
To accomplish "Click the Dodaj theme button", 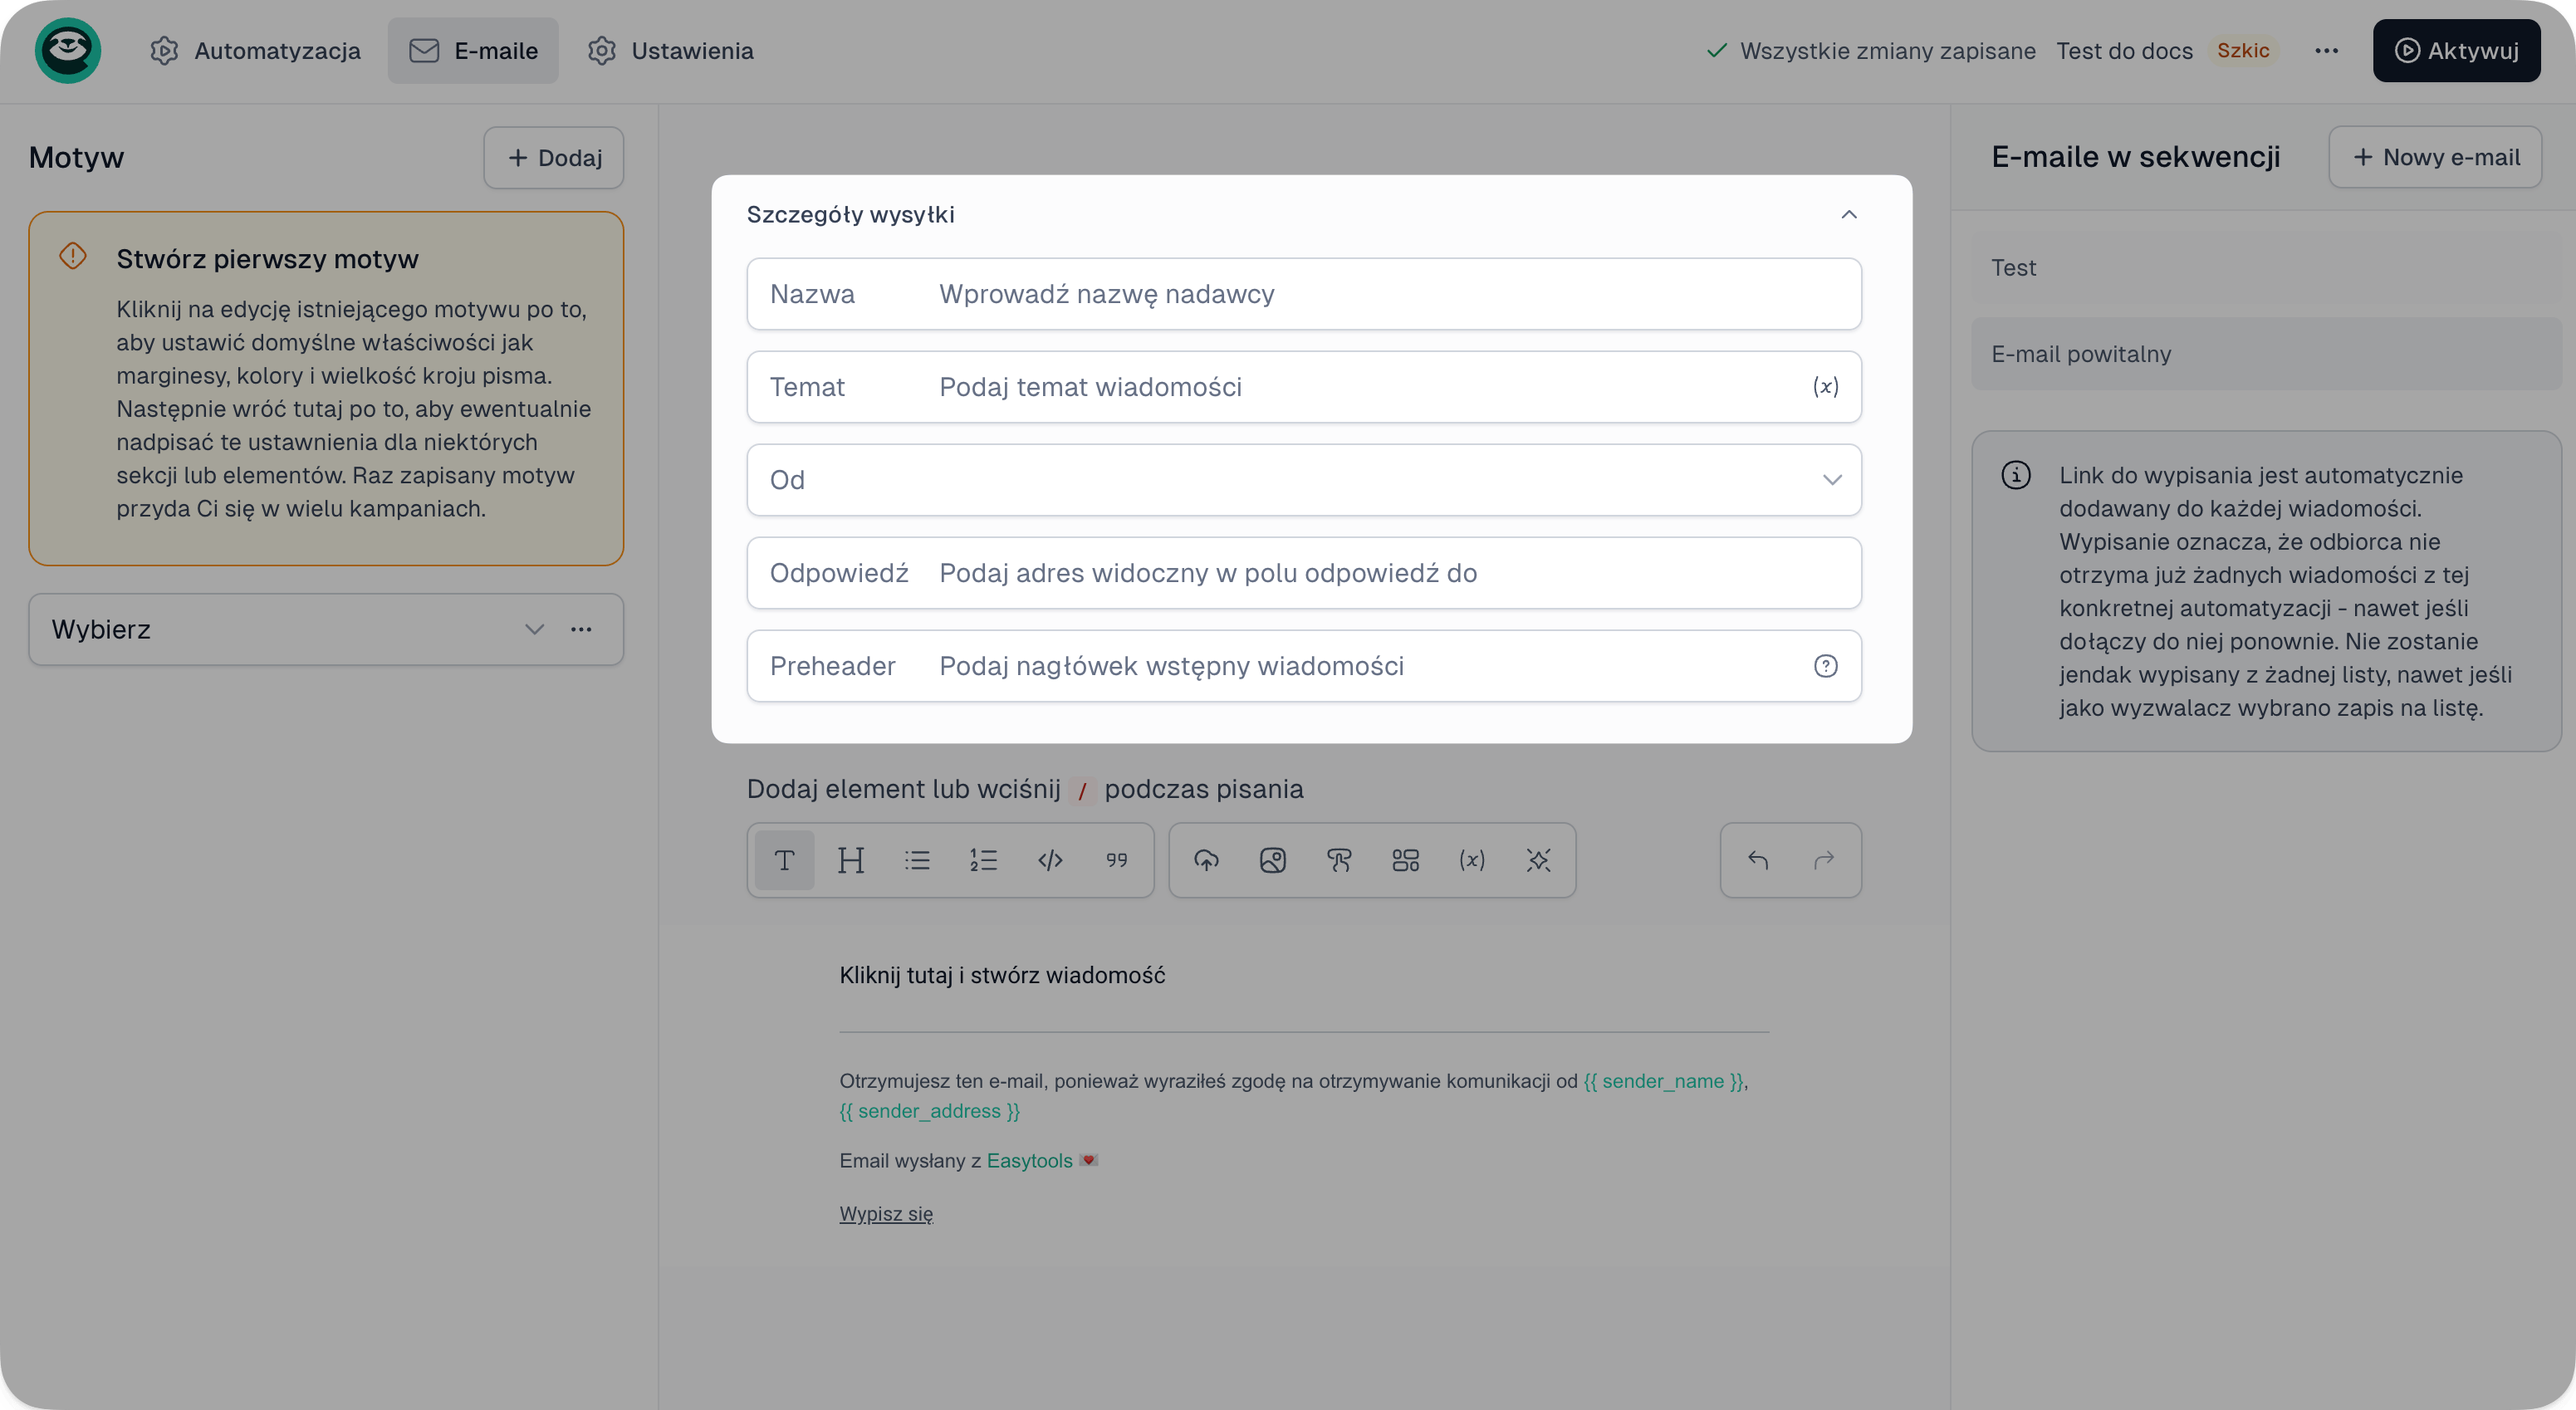I will pyautogui.click(x=553, y=158).
